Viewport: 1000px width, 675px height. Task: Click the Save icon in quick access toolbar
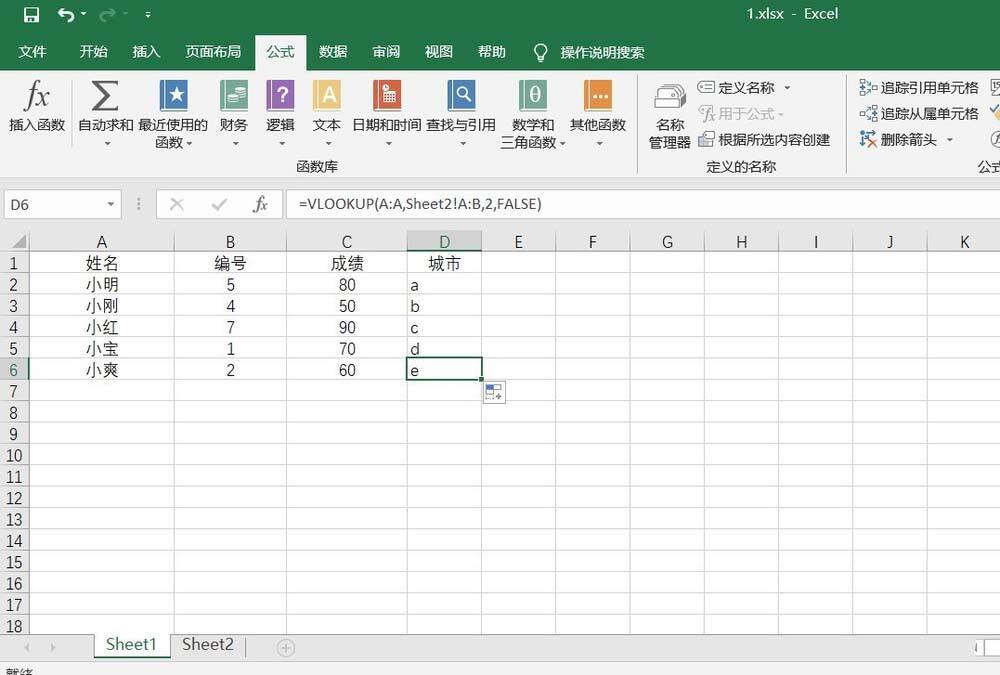31,14
